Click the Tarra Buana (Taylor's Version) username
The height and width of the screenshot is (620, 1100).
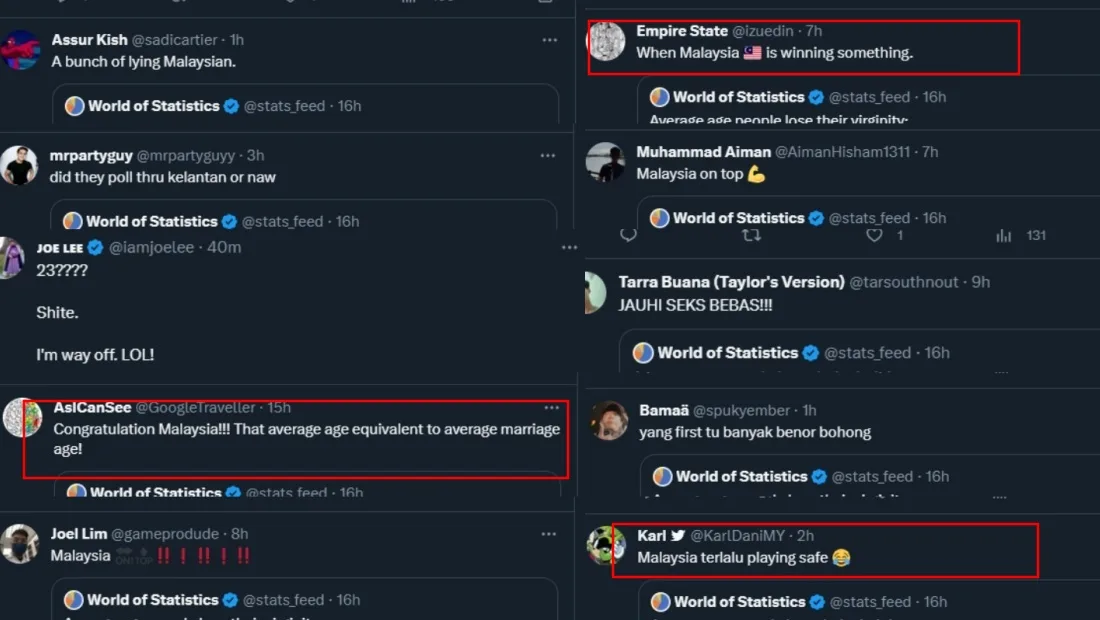coord(731,282)
